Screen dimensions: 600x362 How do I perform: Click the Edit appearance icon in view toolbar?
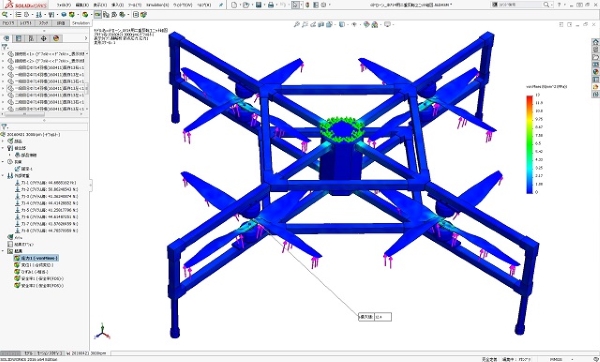coord(367,24)
